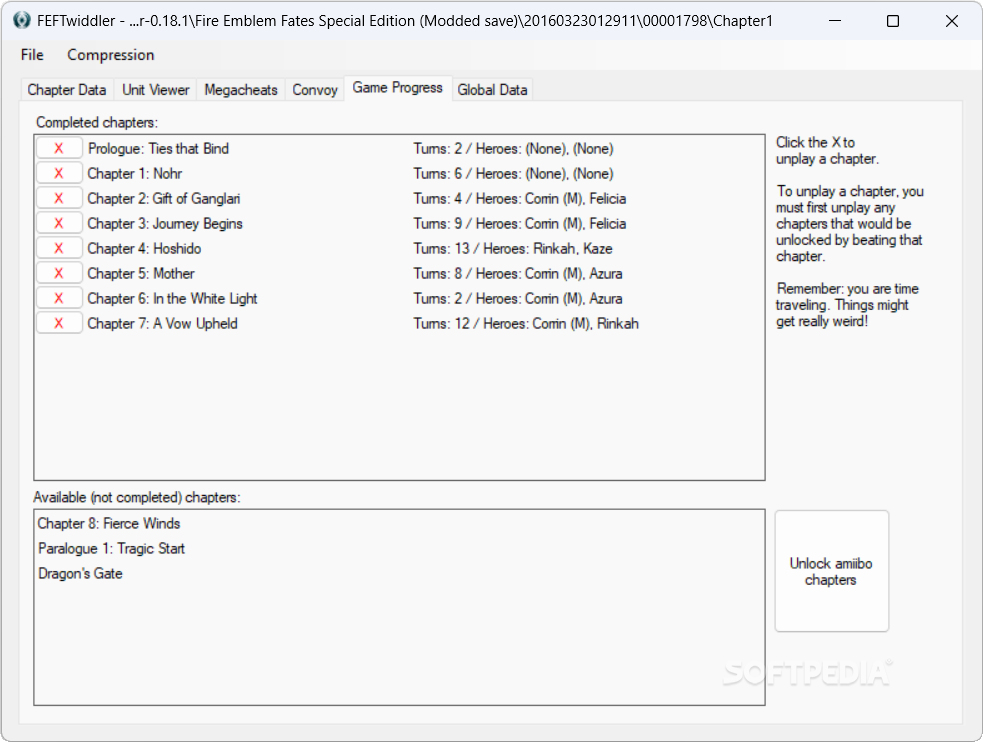Click Unlock amiibo chapters button
This screenshot has width=983, height=742.
[x=831, y=571]
